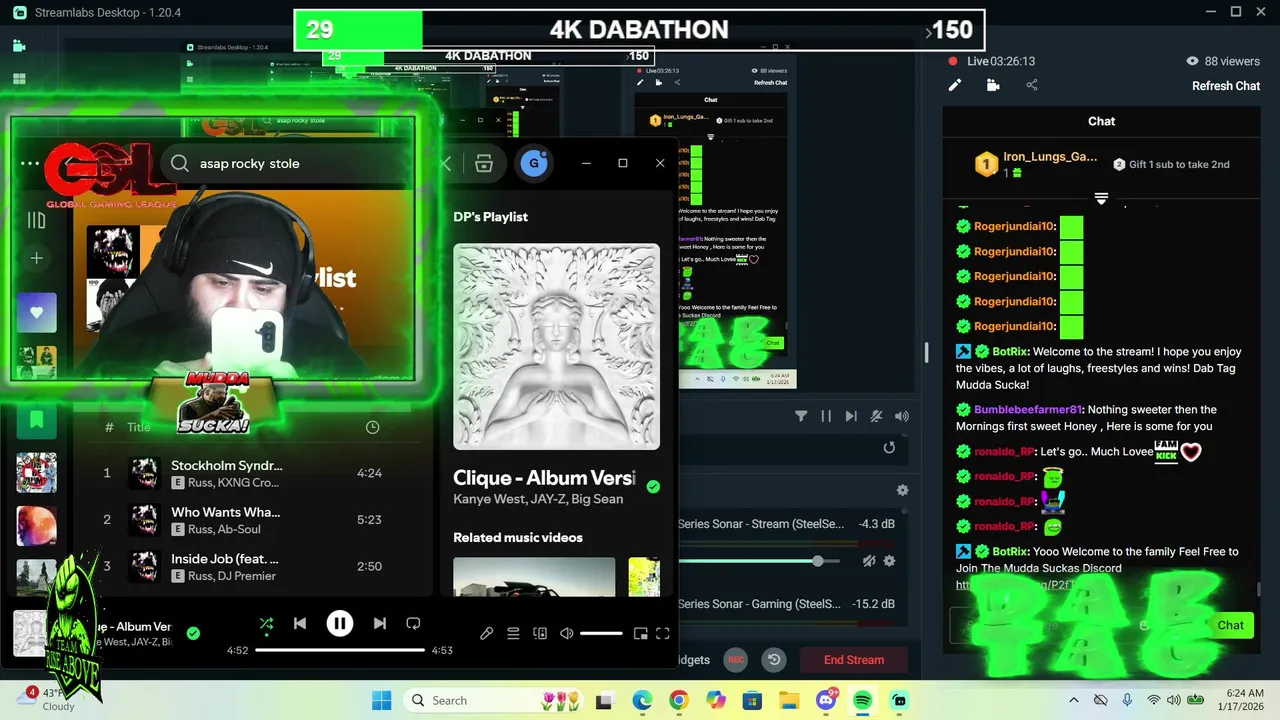
Task: Click refresh arrow in events panel
Action: [x=889, y=448]
